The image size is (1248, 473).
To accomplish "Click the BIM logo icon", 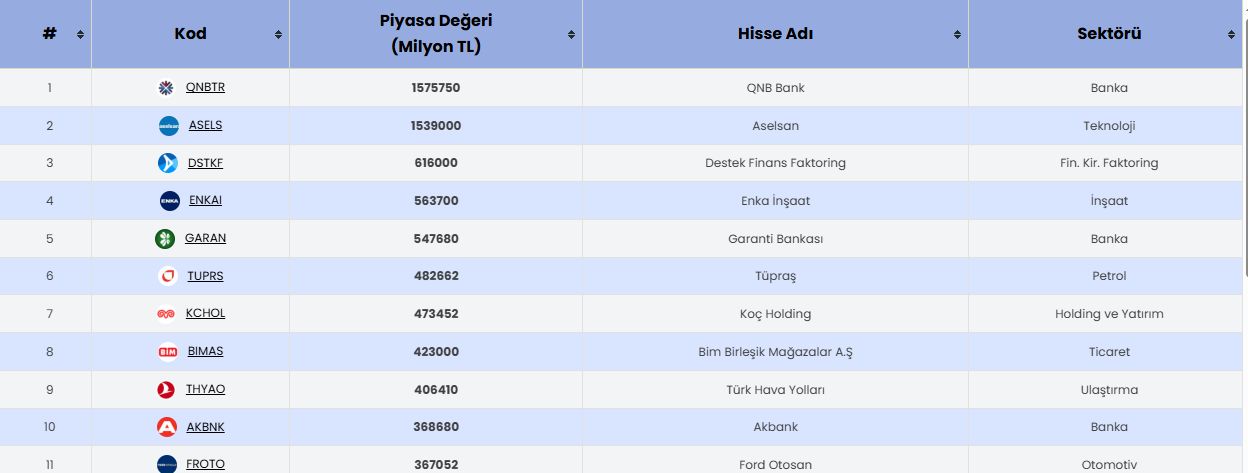I will pyautogui.click(x=167, y=352).
